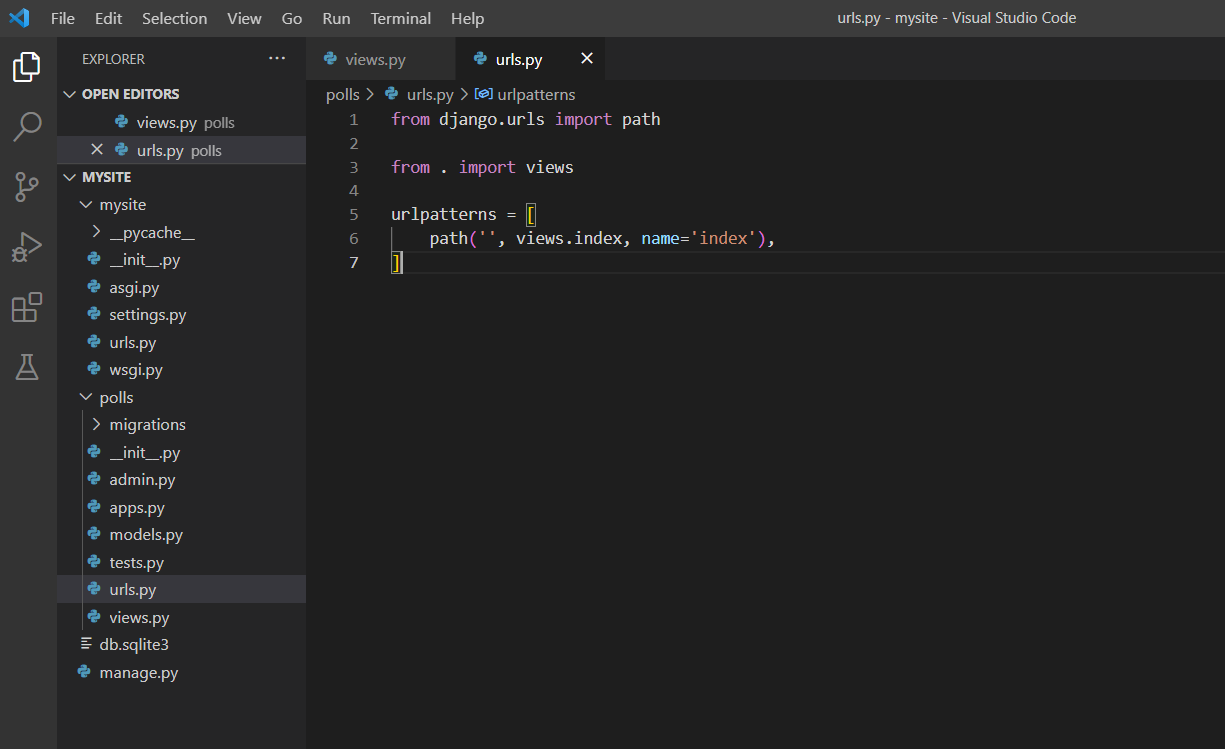1225x749 pixels.
Task: Click Python icon next to manage.py
Action: click(x=85, y=672)
